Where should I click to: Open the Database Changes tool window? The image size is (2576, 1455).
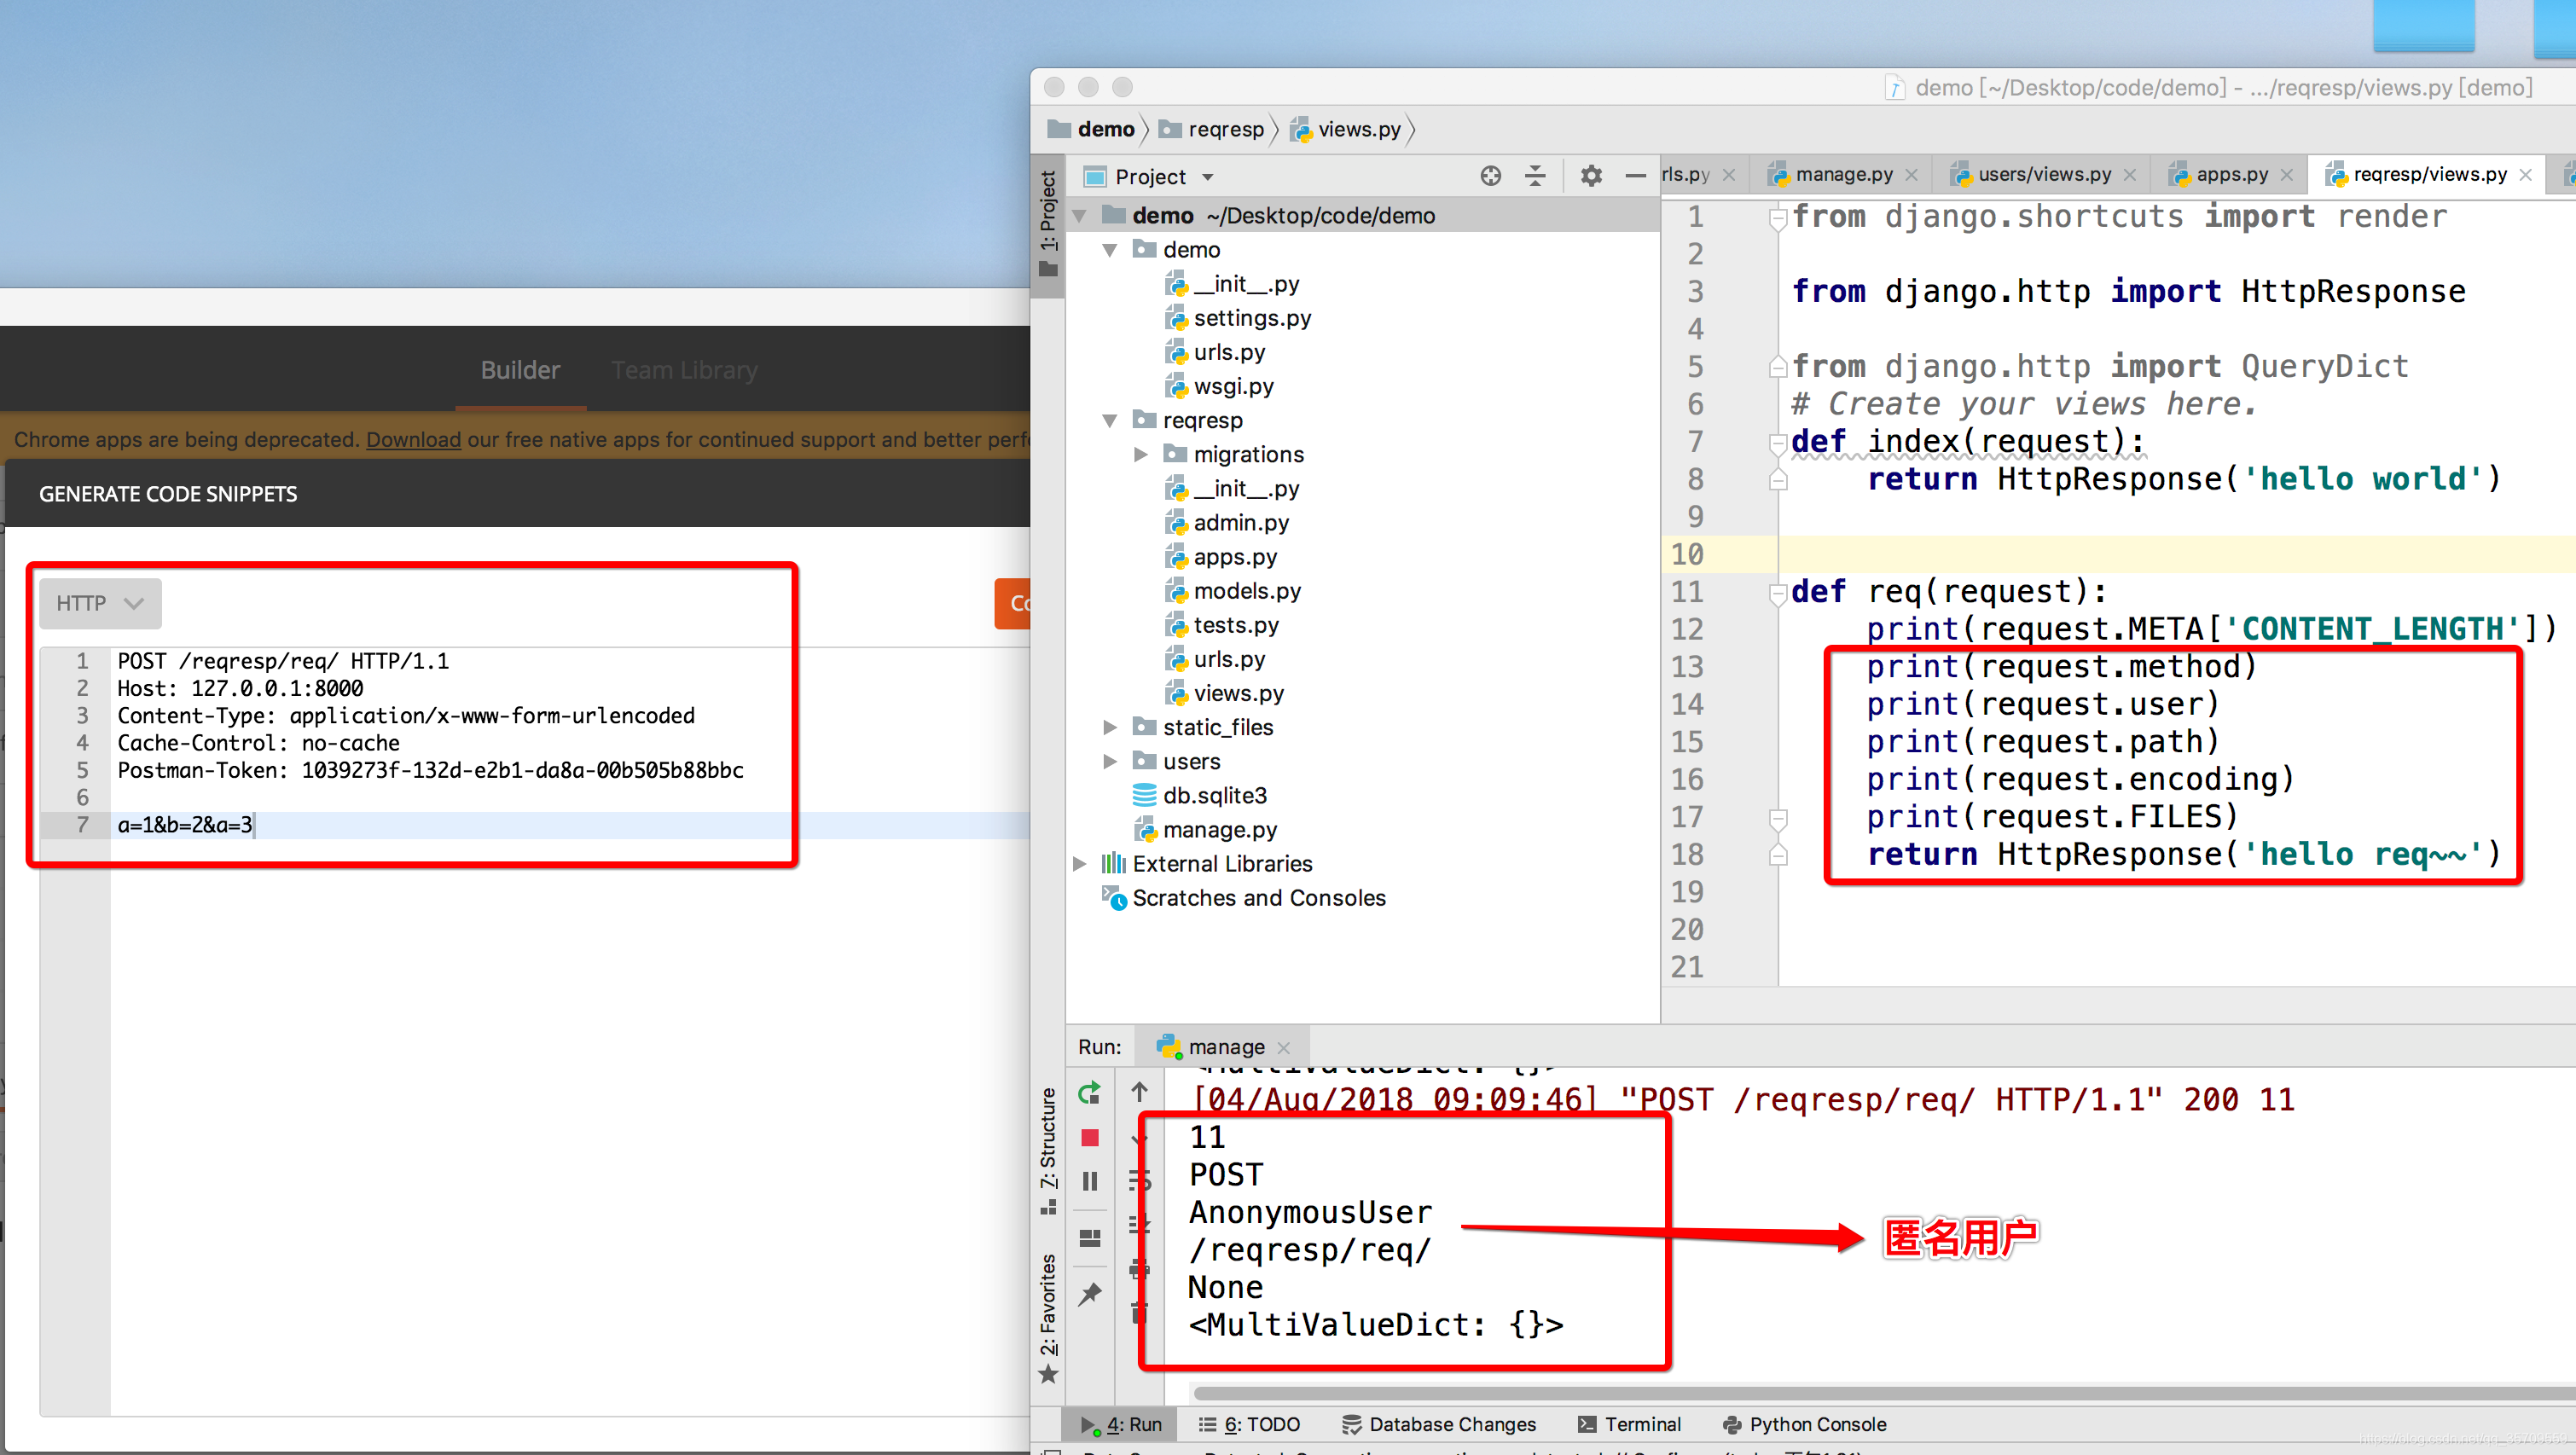point(1439,1424)
